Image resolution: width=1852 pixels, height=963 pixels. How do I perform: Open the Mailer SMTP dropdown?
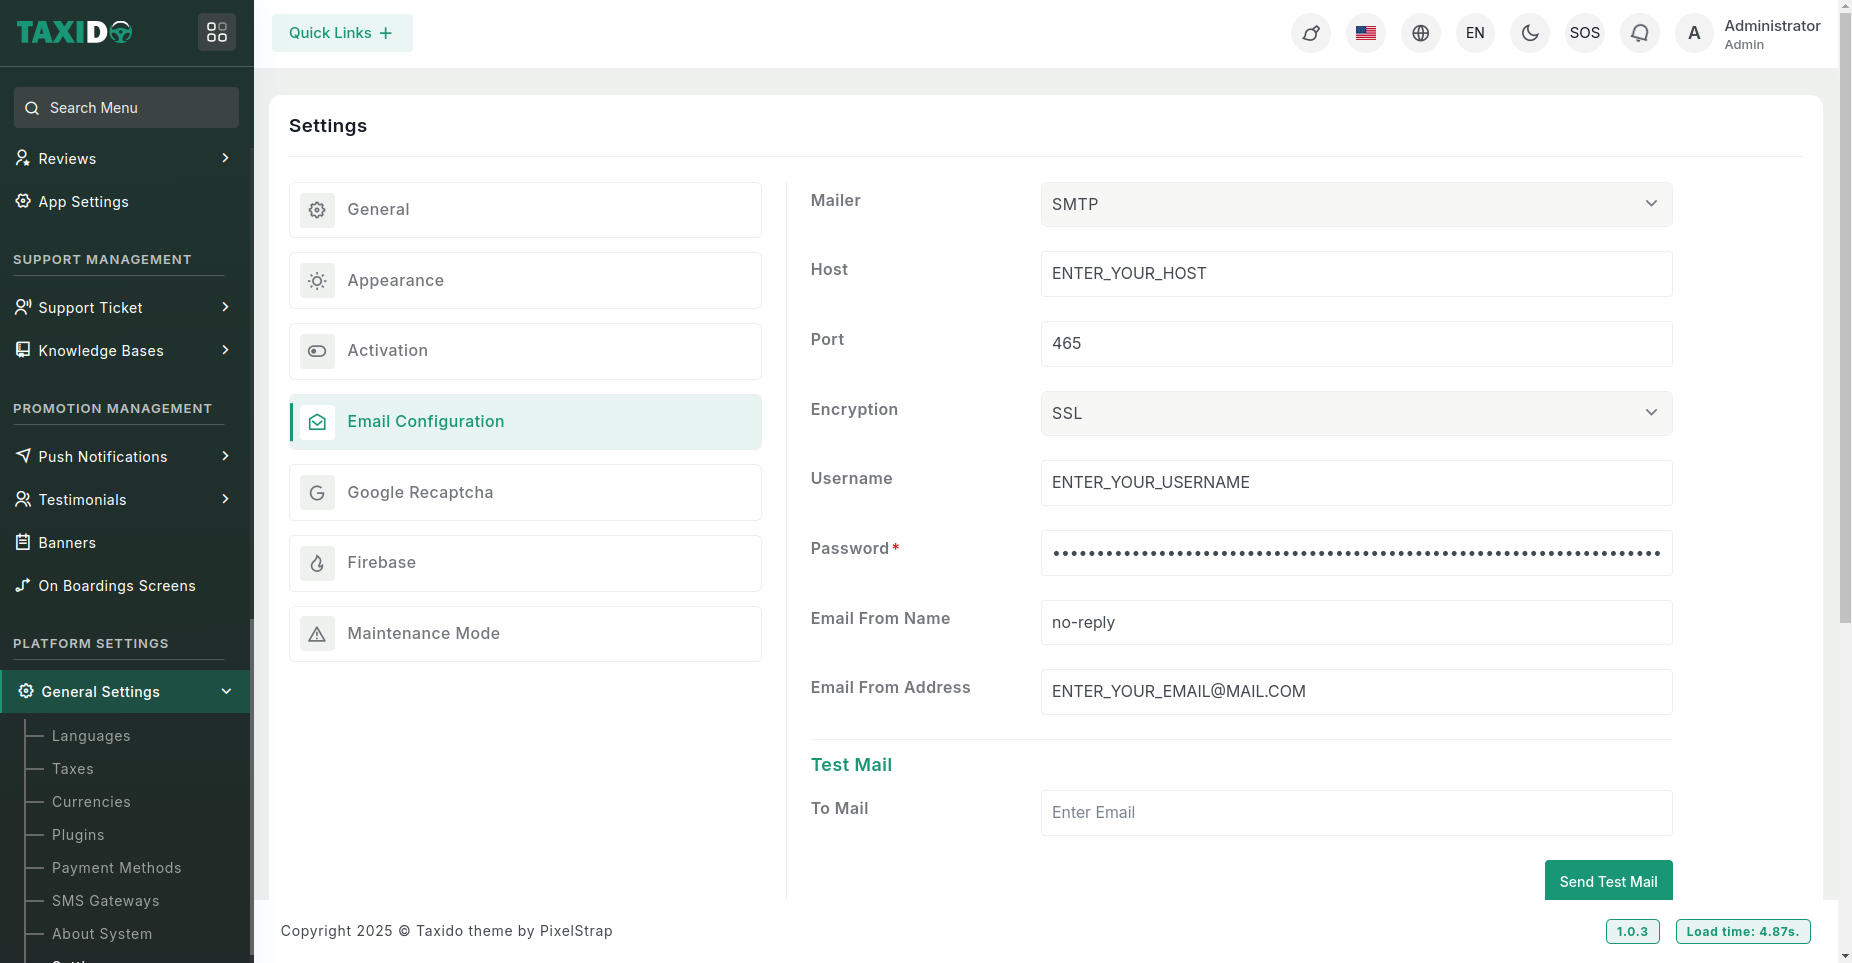tap(1356, 204)
